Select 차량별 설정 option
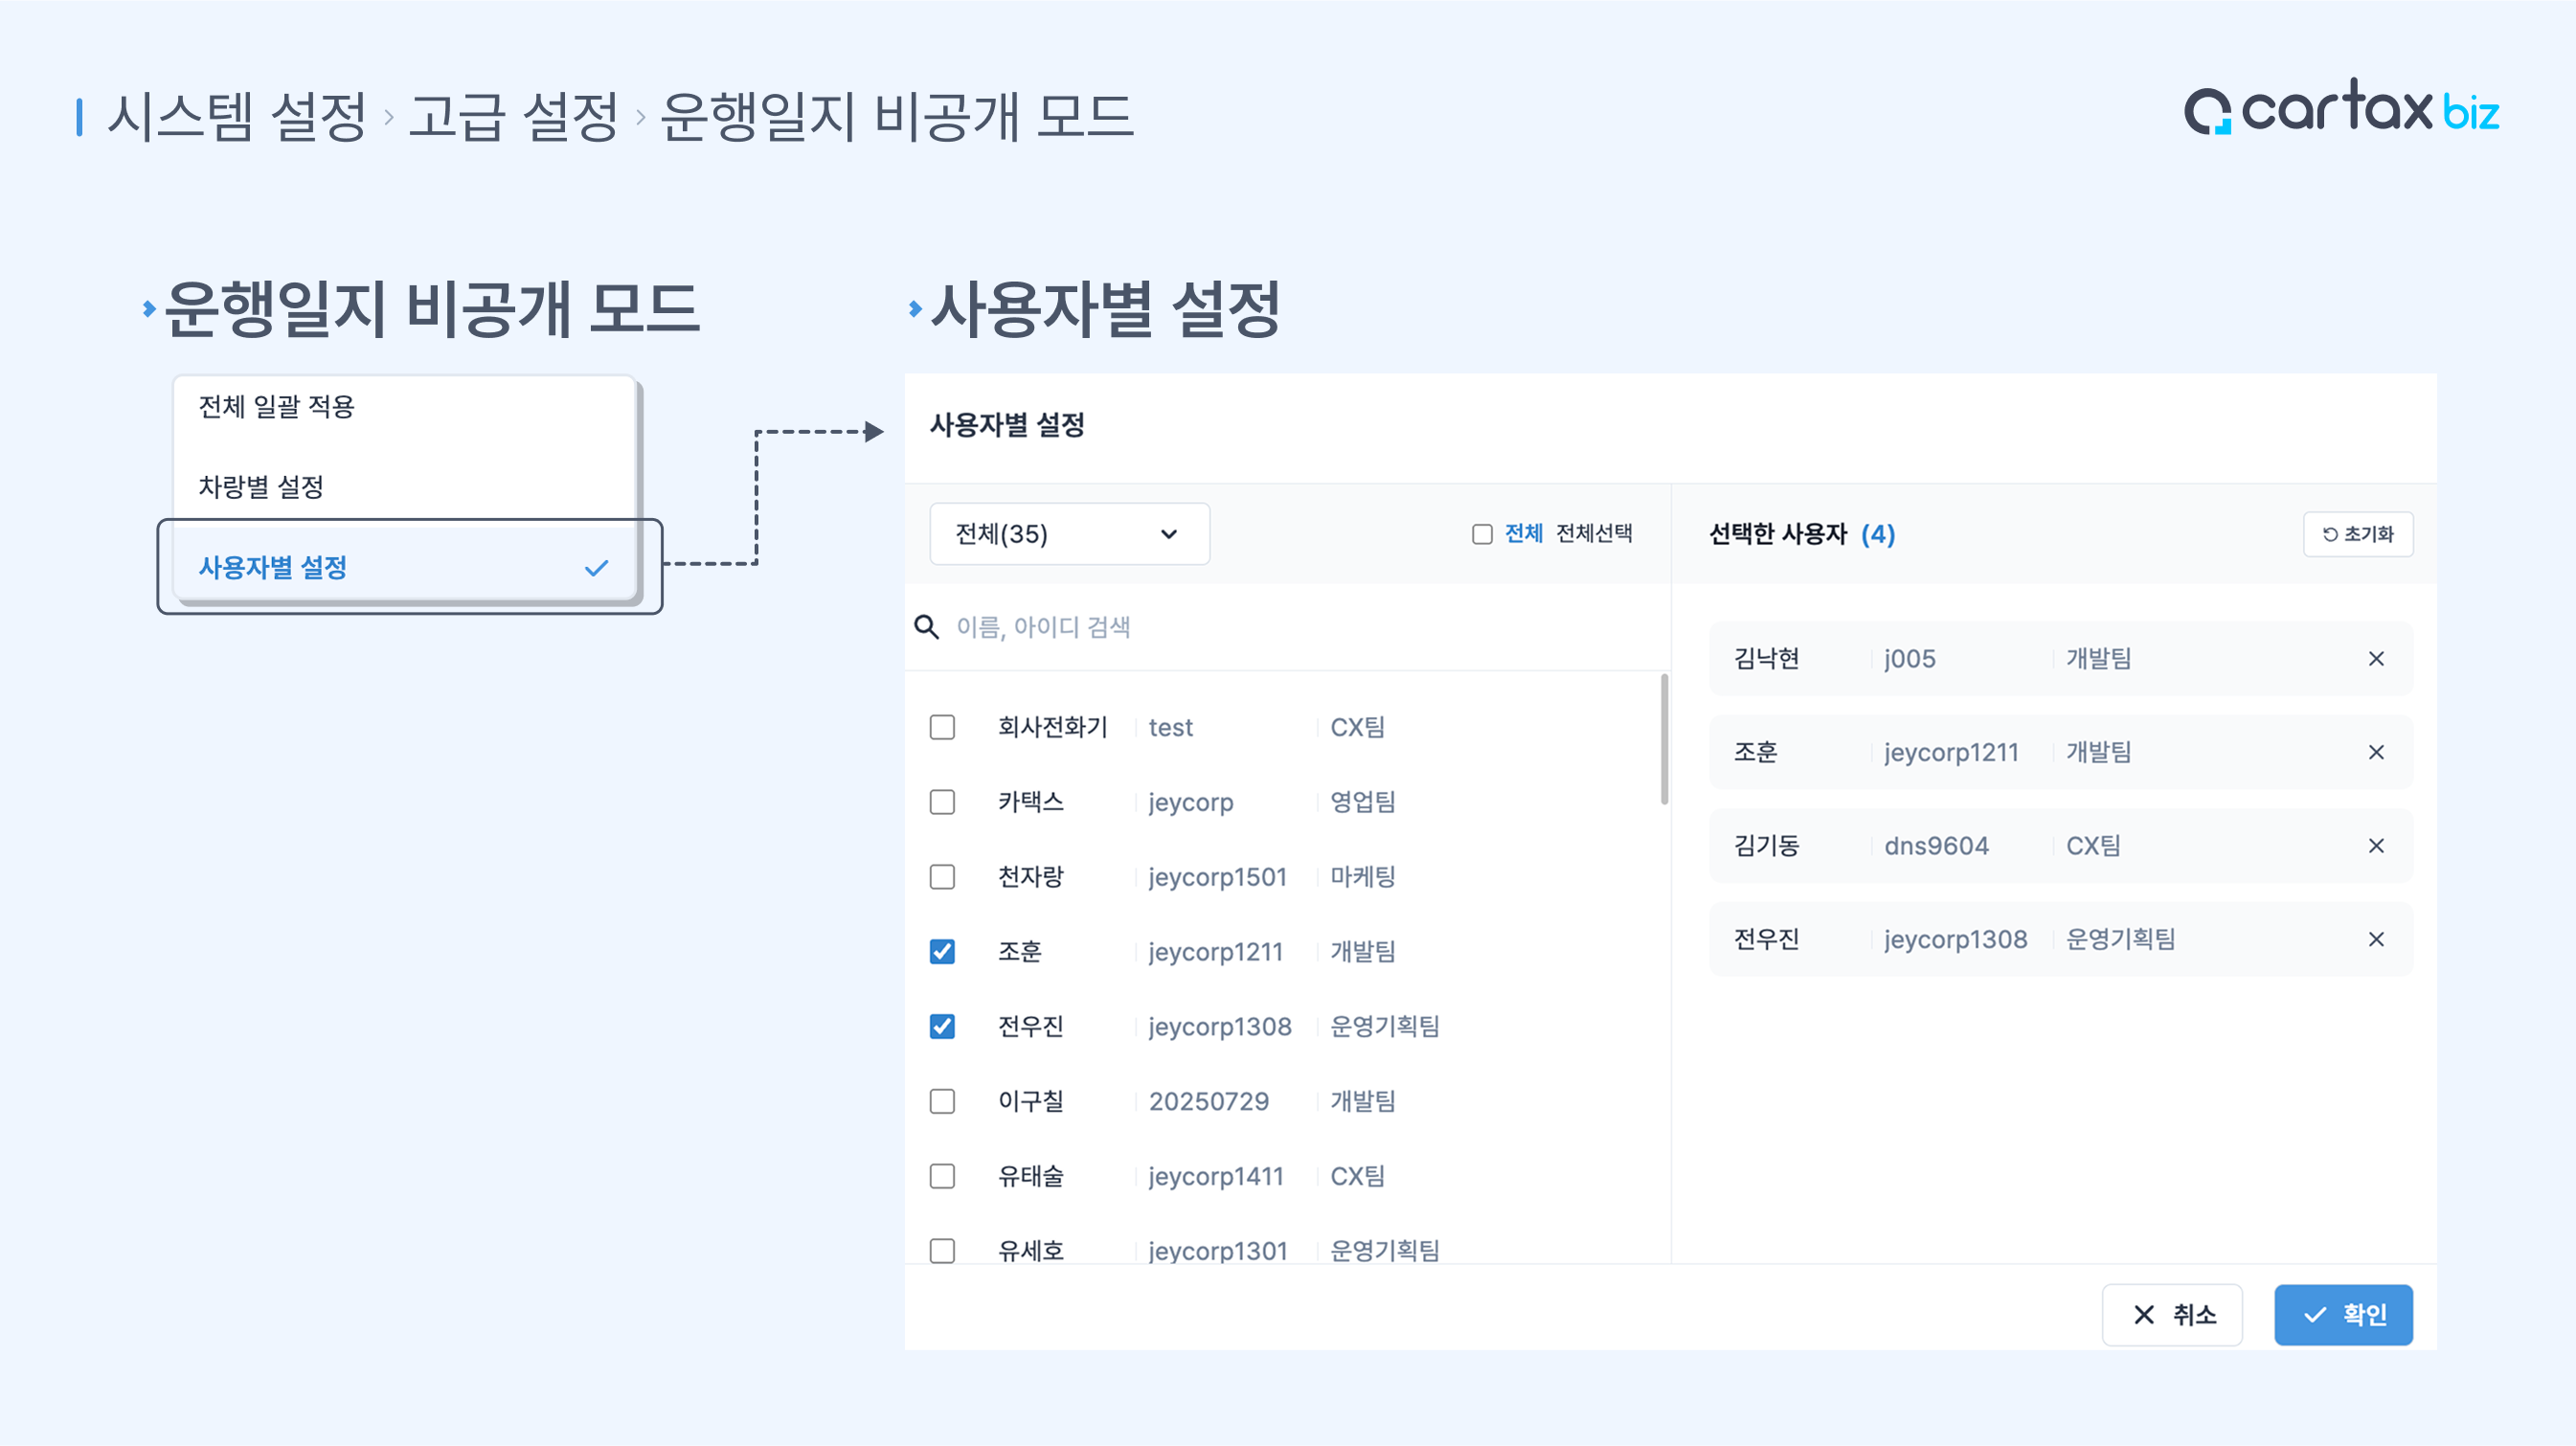 coord(261,487)
